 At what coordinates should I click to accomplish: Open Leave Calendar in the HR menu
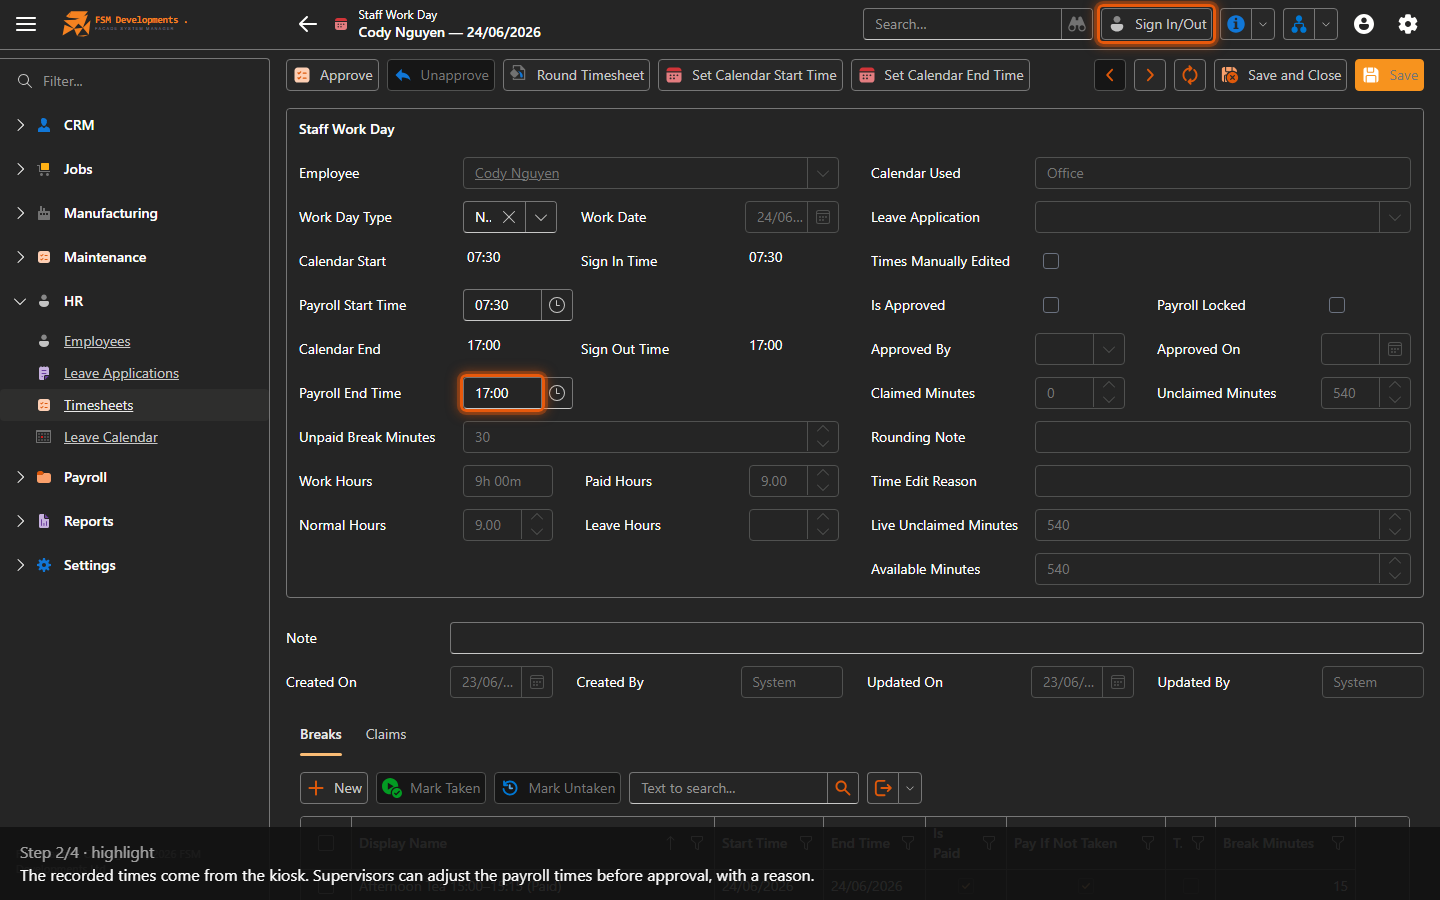click(x=111, y=437)
